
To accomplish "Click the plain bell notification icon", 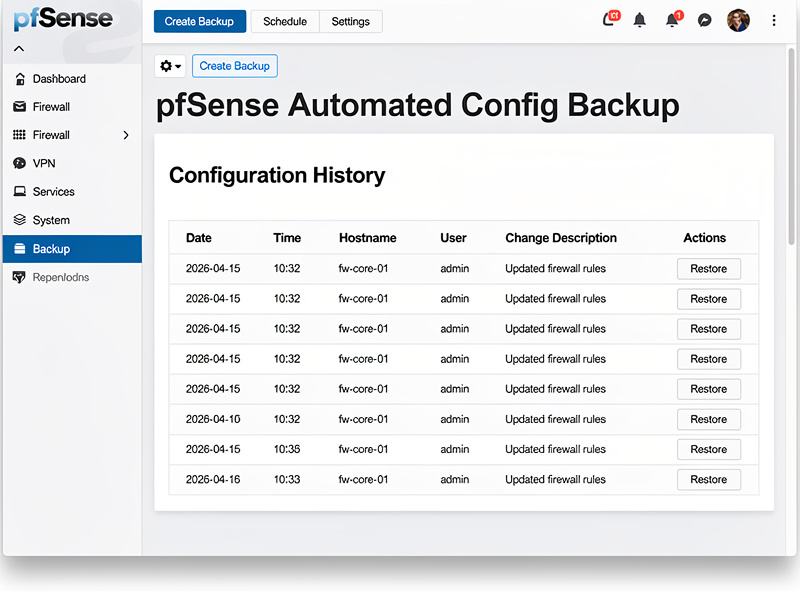I will pos(640,20).
